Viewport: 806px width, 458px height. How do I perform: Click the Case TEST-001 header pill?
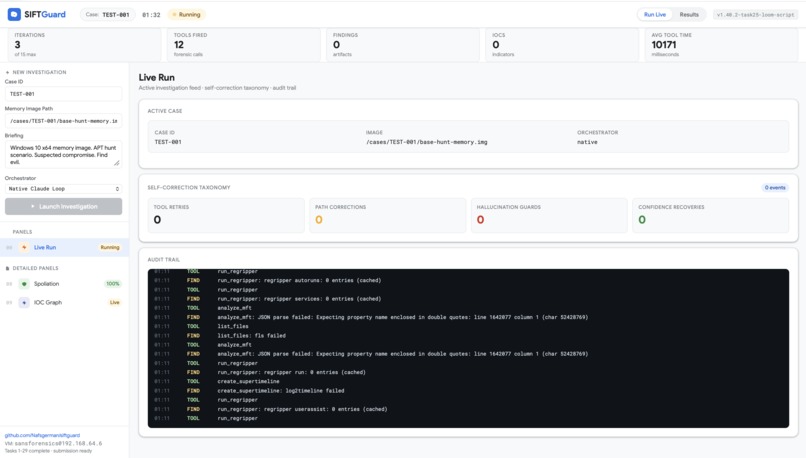107,14
